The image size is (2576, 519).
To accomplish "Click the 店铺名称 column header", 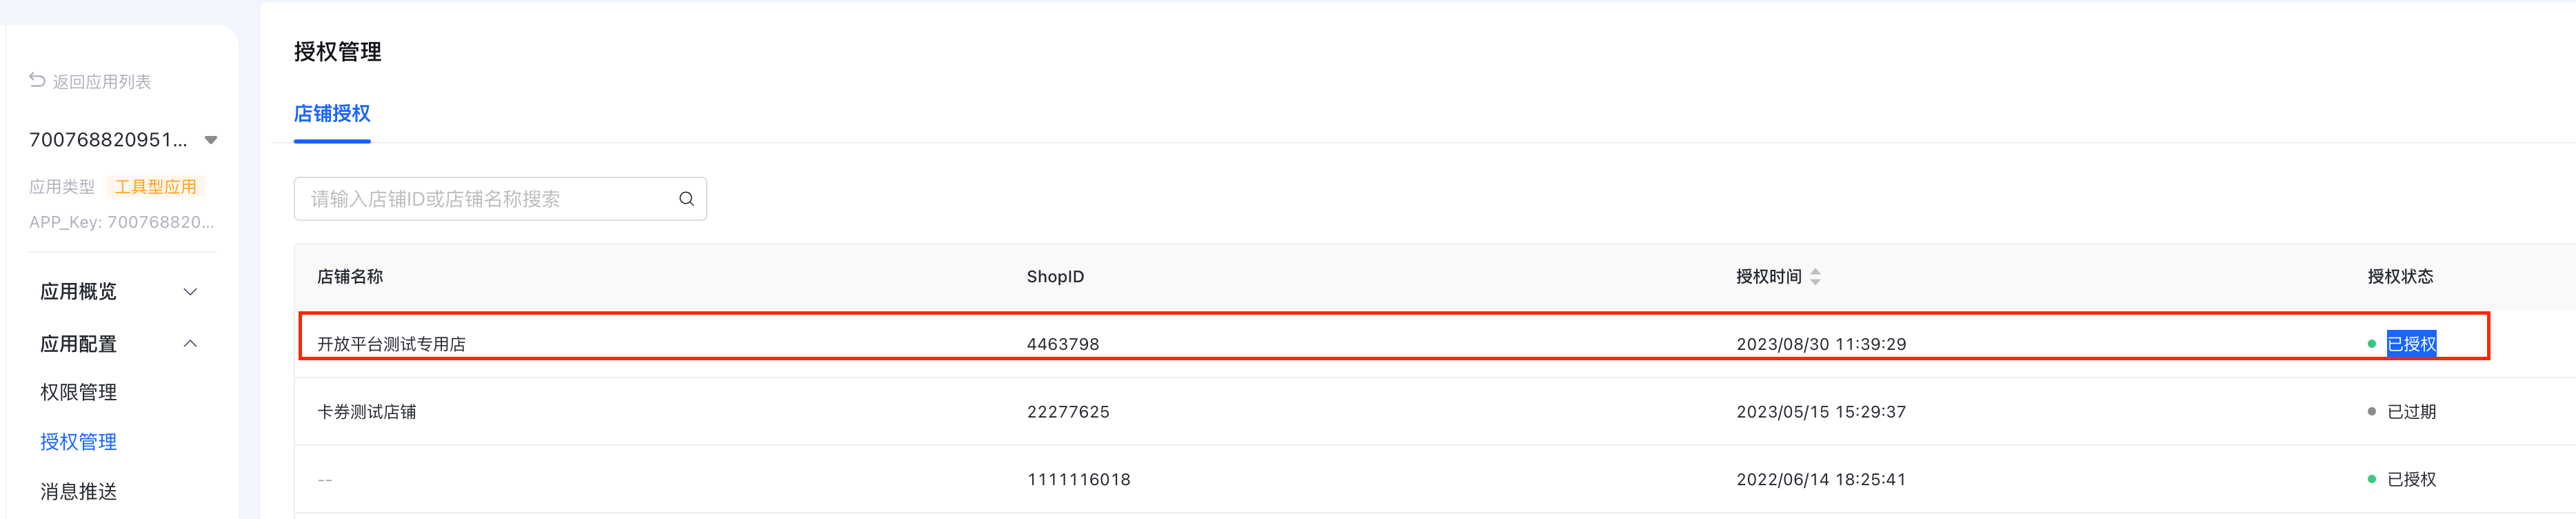I will 350,277.
